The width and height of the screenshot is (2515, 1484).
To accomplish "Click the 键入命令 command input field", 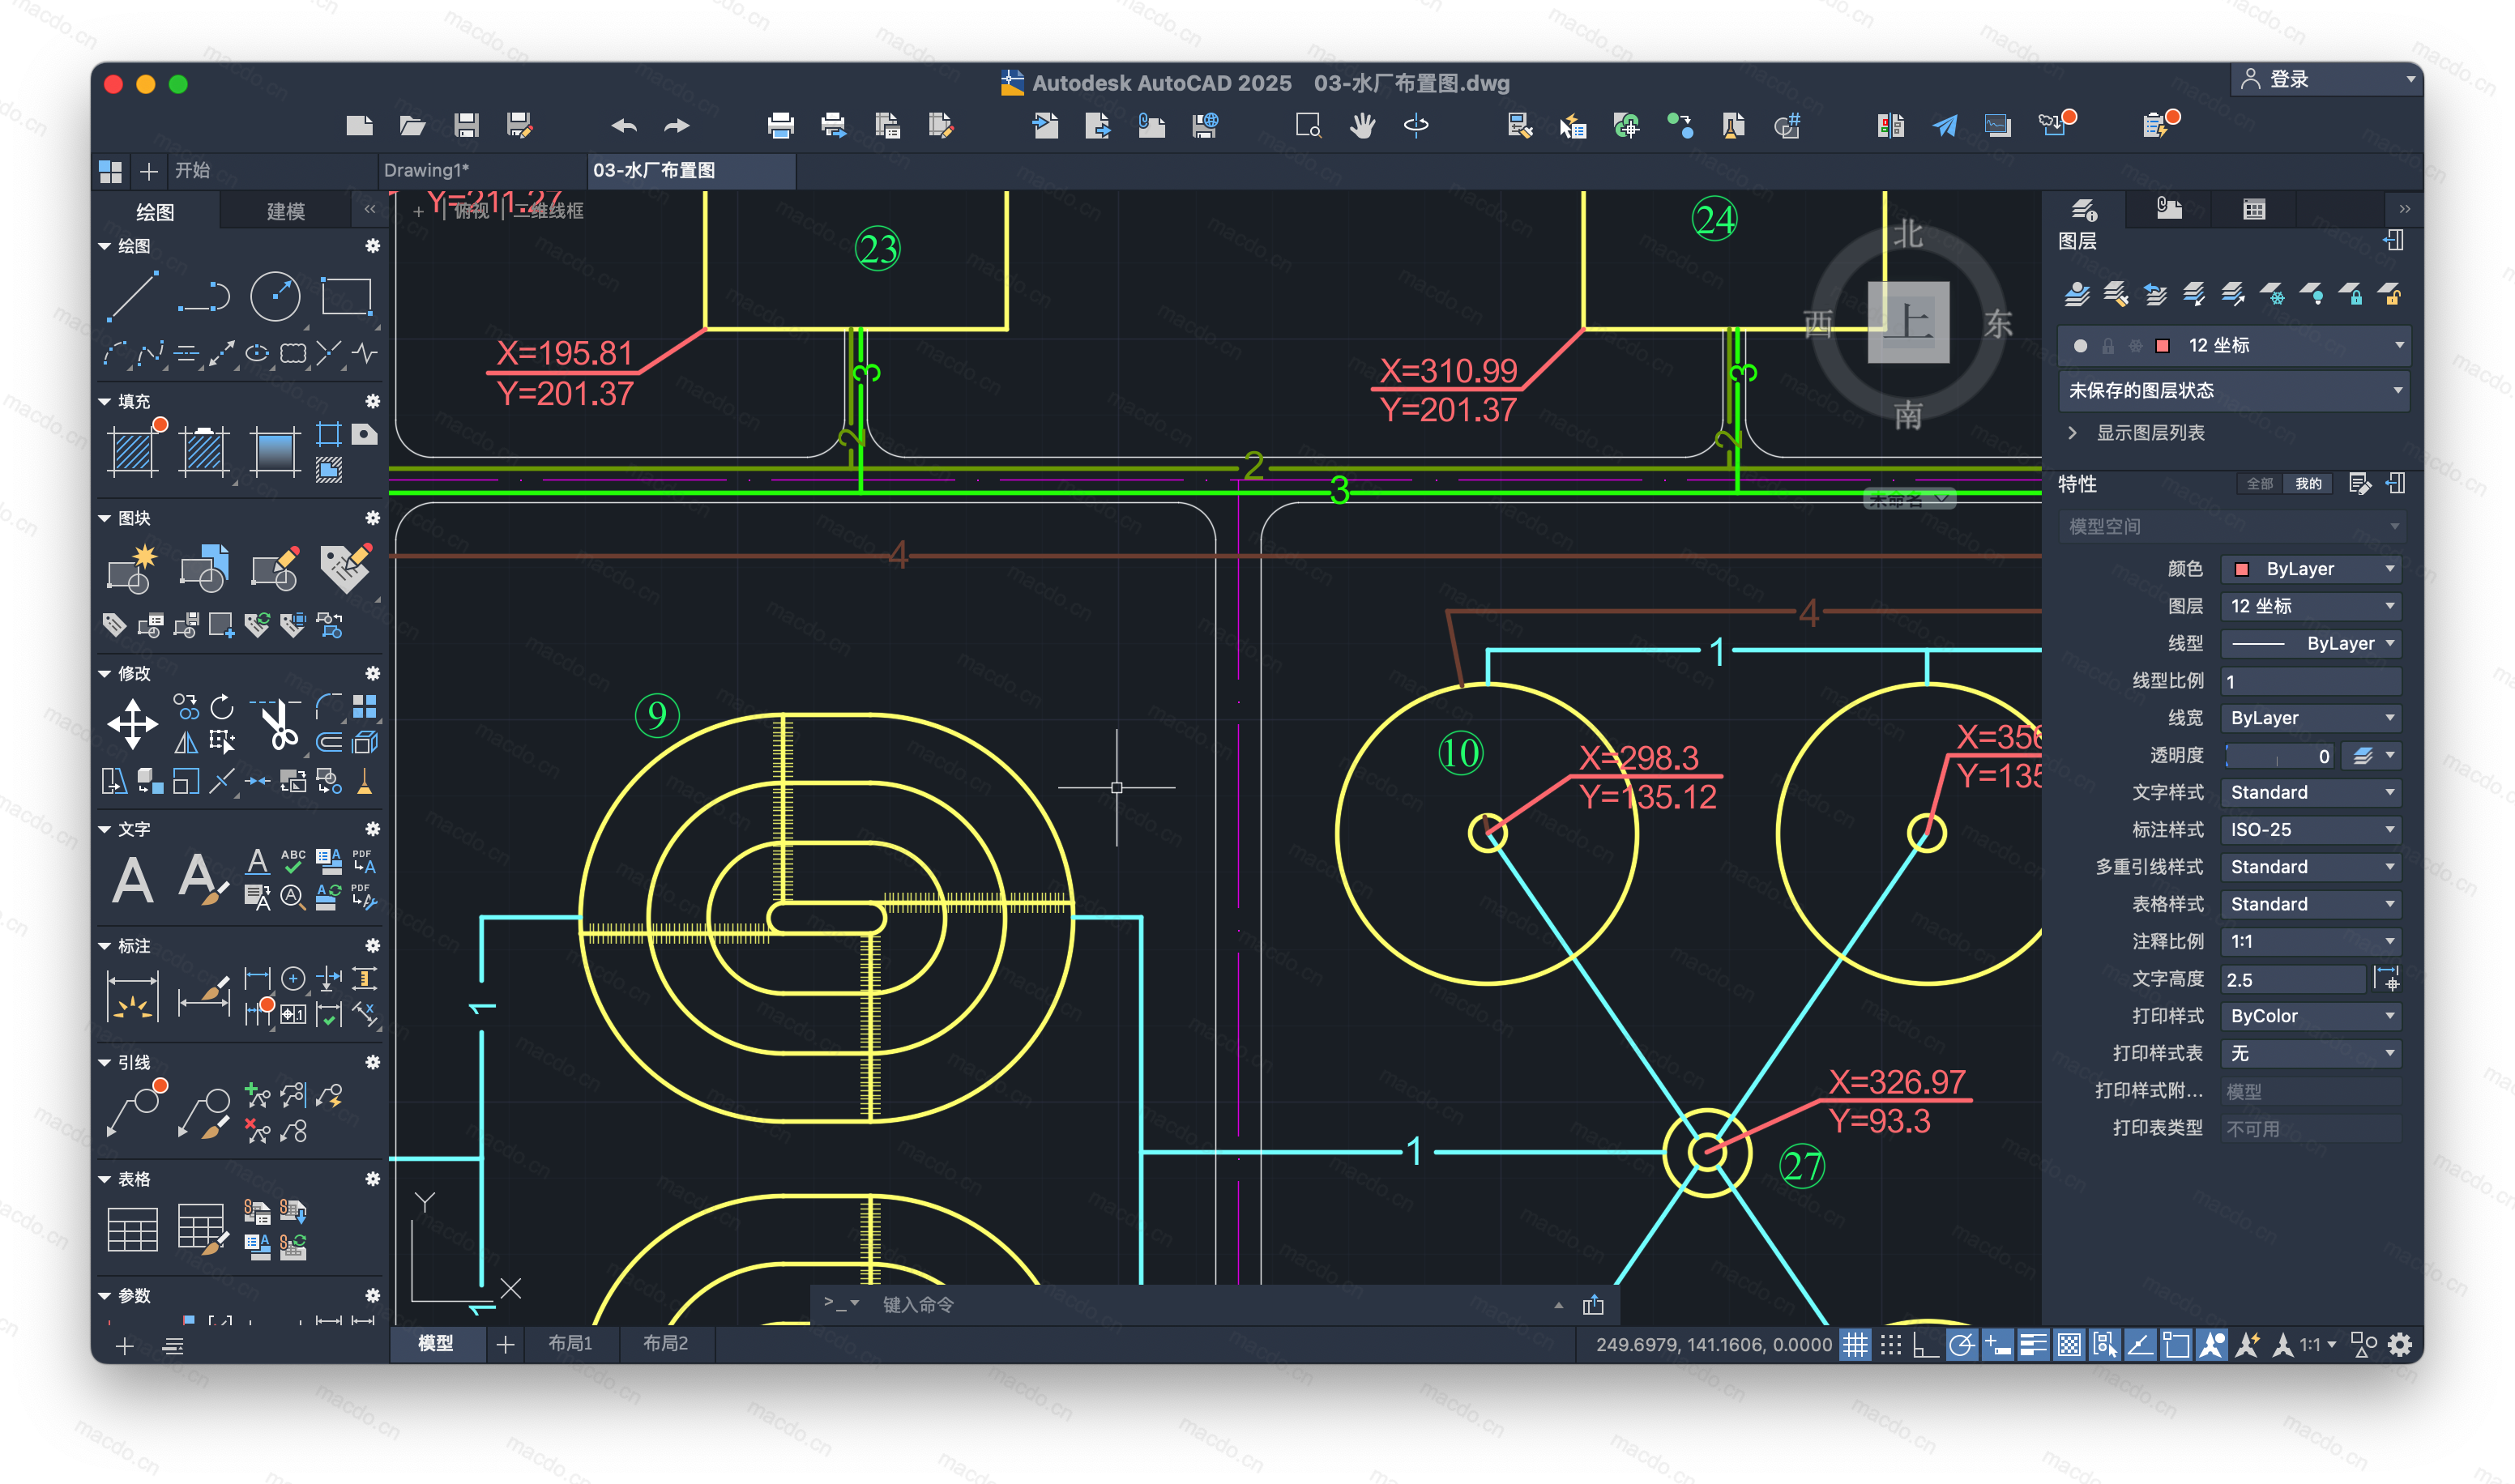I will coord(1210,1304).
